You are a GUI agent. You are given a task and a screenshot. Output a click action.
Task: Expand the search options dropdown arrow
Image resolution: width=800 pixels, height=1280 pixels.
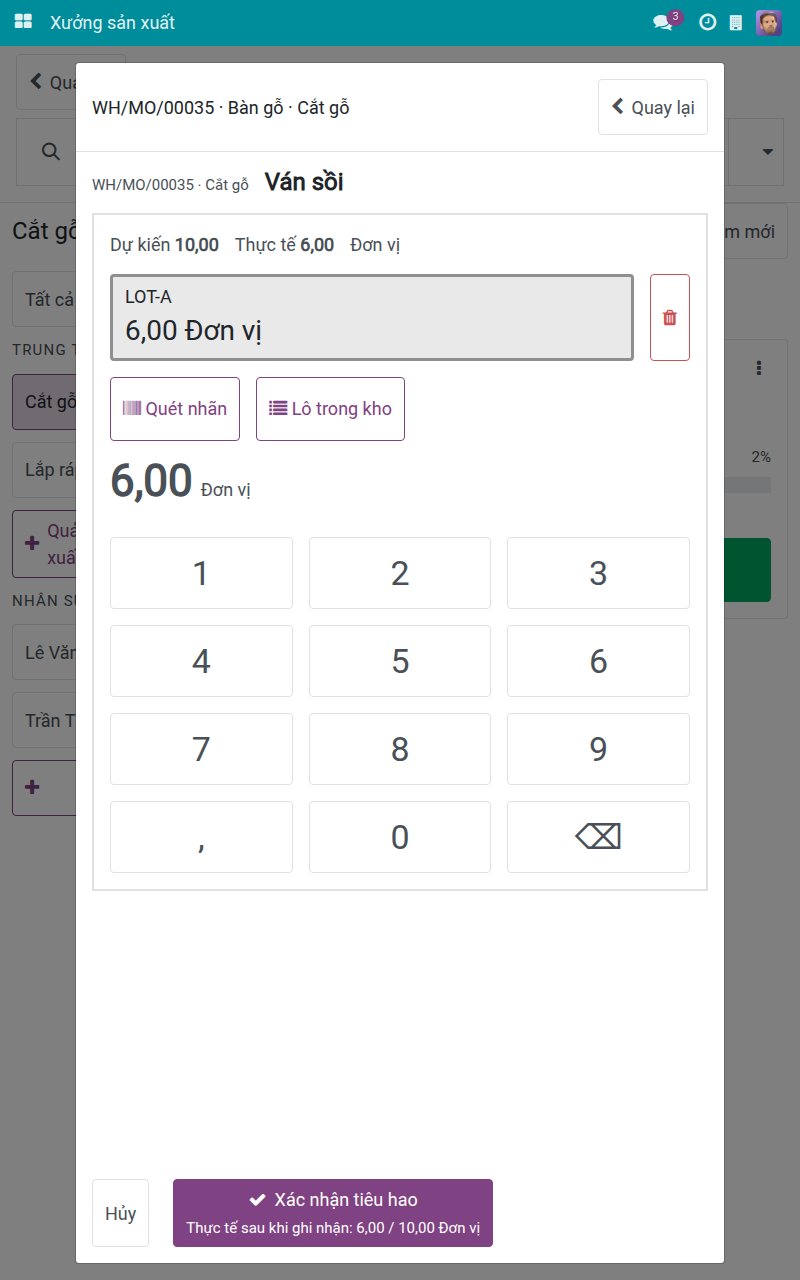pos(768,152)
